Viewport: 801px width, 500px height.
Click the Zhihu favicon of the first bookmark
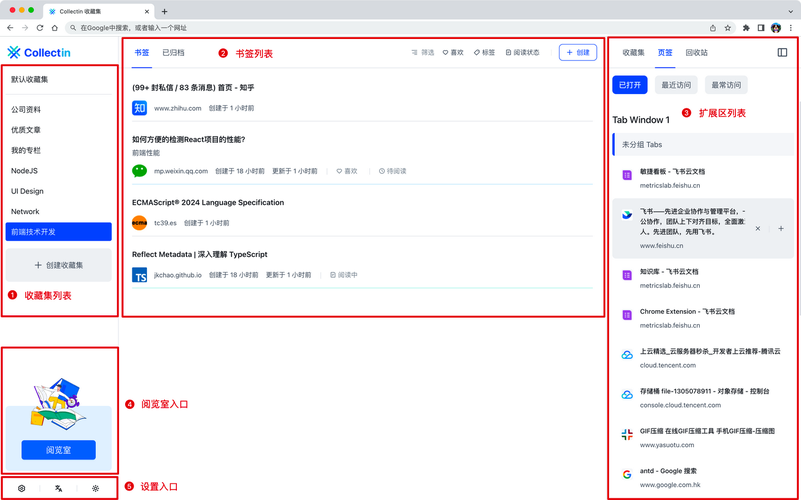coord(139,108)
